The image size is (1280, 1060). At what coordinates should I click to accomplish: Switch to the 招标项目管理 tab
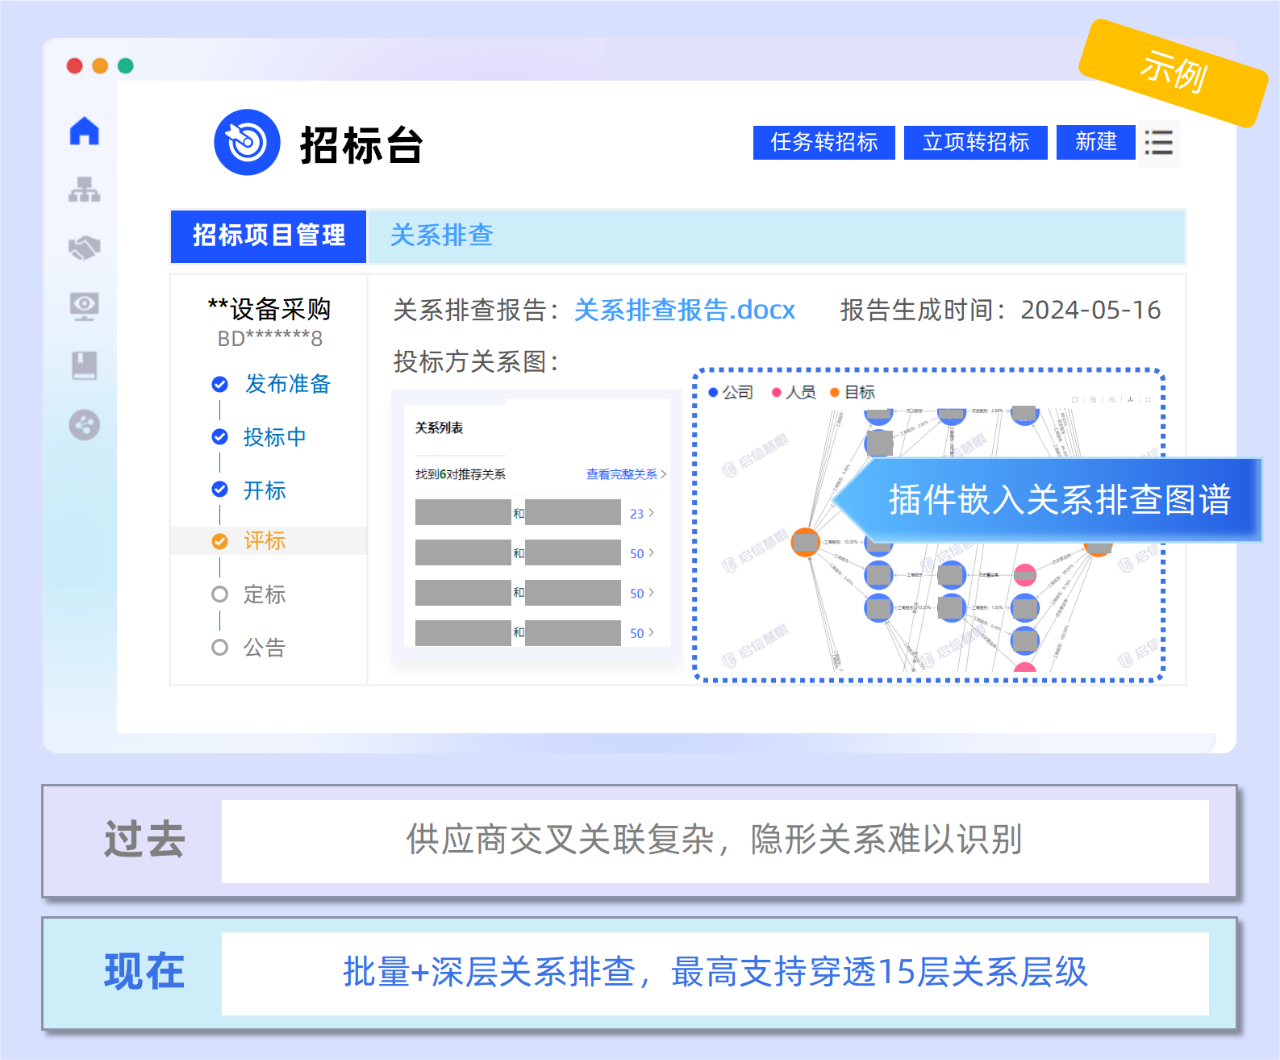coord(268,236)
